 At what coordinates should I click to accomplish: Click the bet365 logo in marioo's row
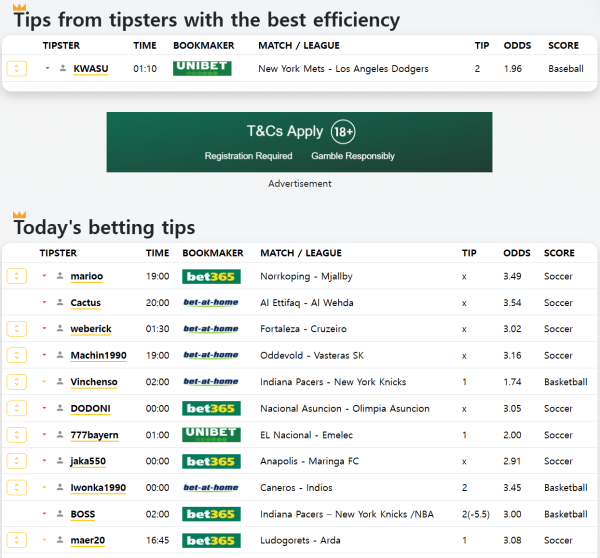(211, 276)
